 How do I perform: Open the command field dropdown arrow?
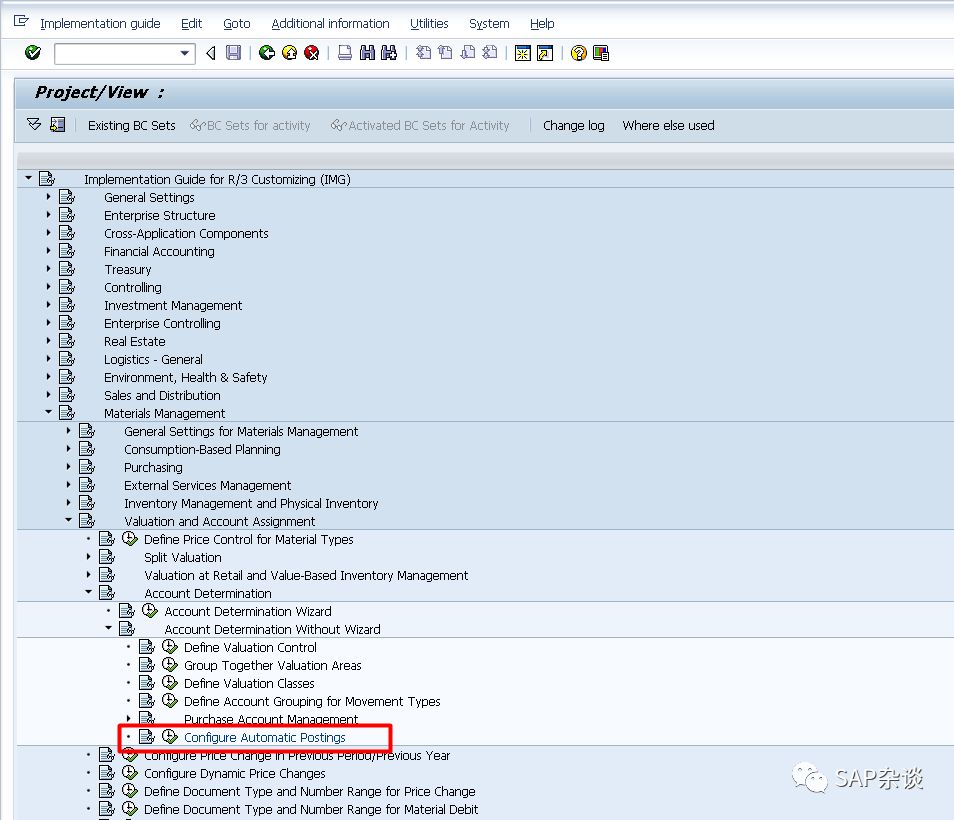(185, 54)
